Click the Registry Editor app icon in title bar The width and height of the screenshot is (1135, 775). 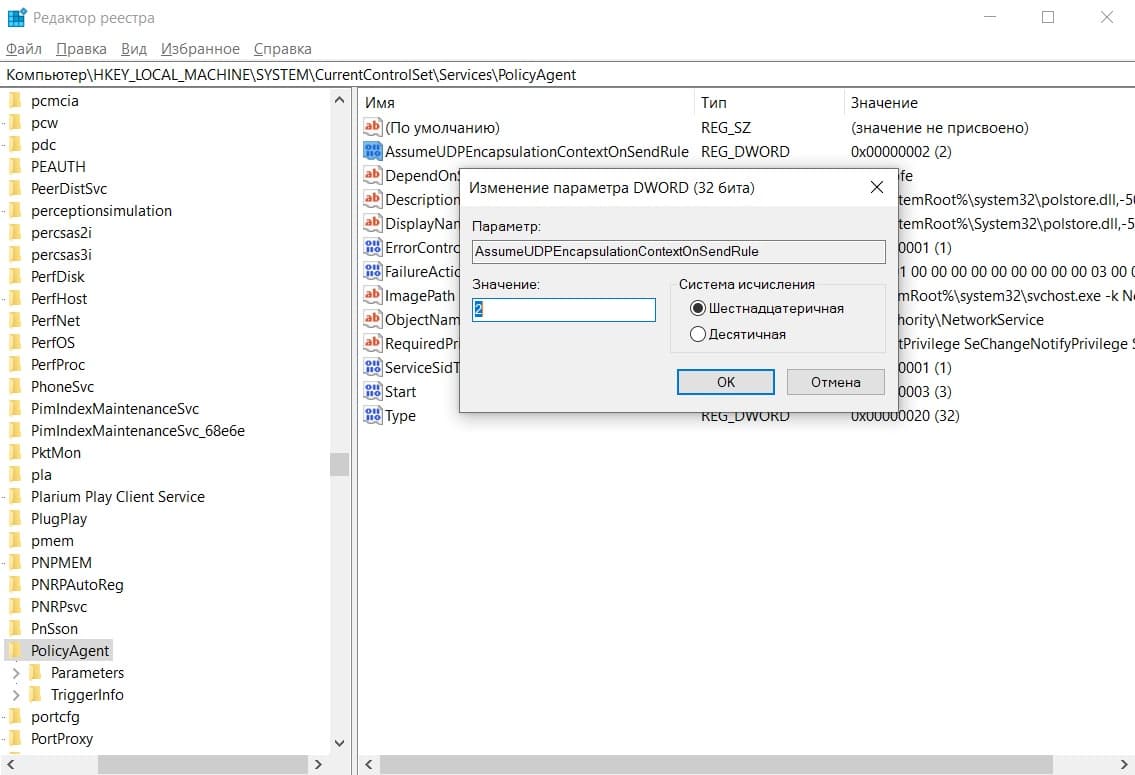tap(16, 18)
